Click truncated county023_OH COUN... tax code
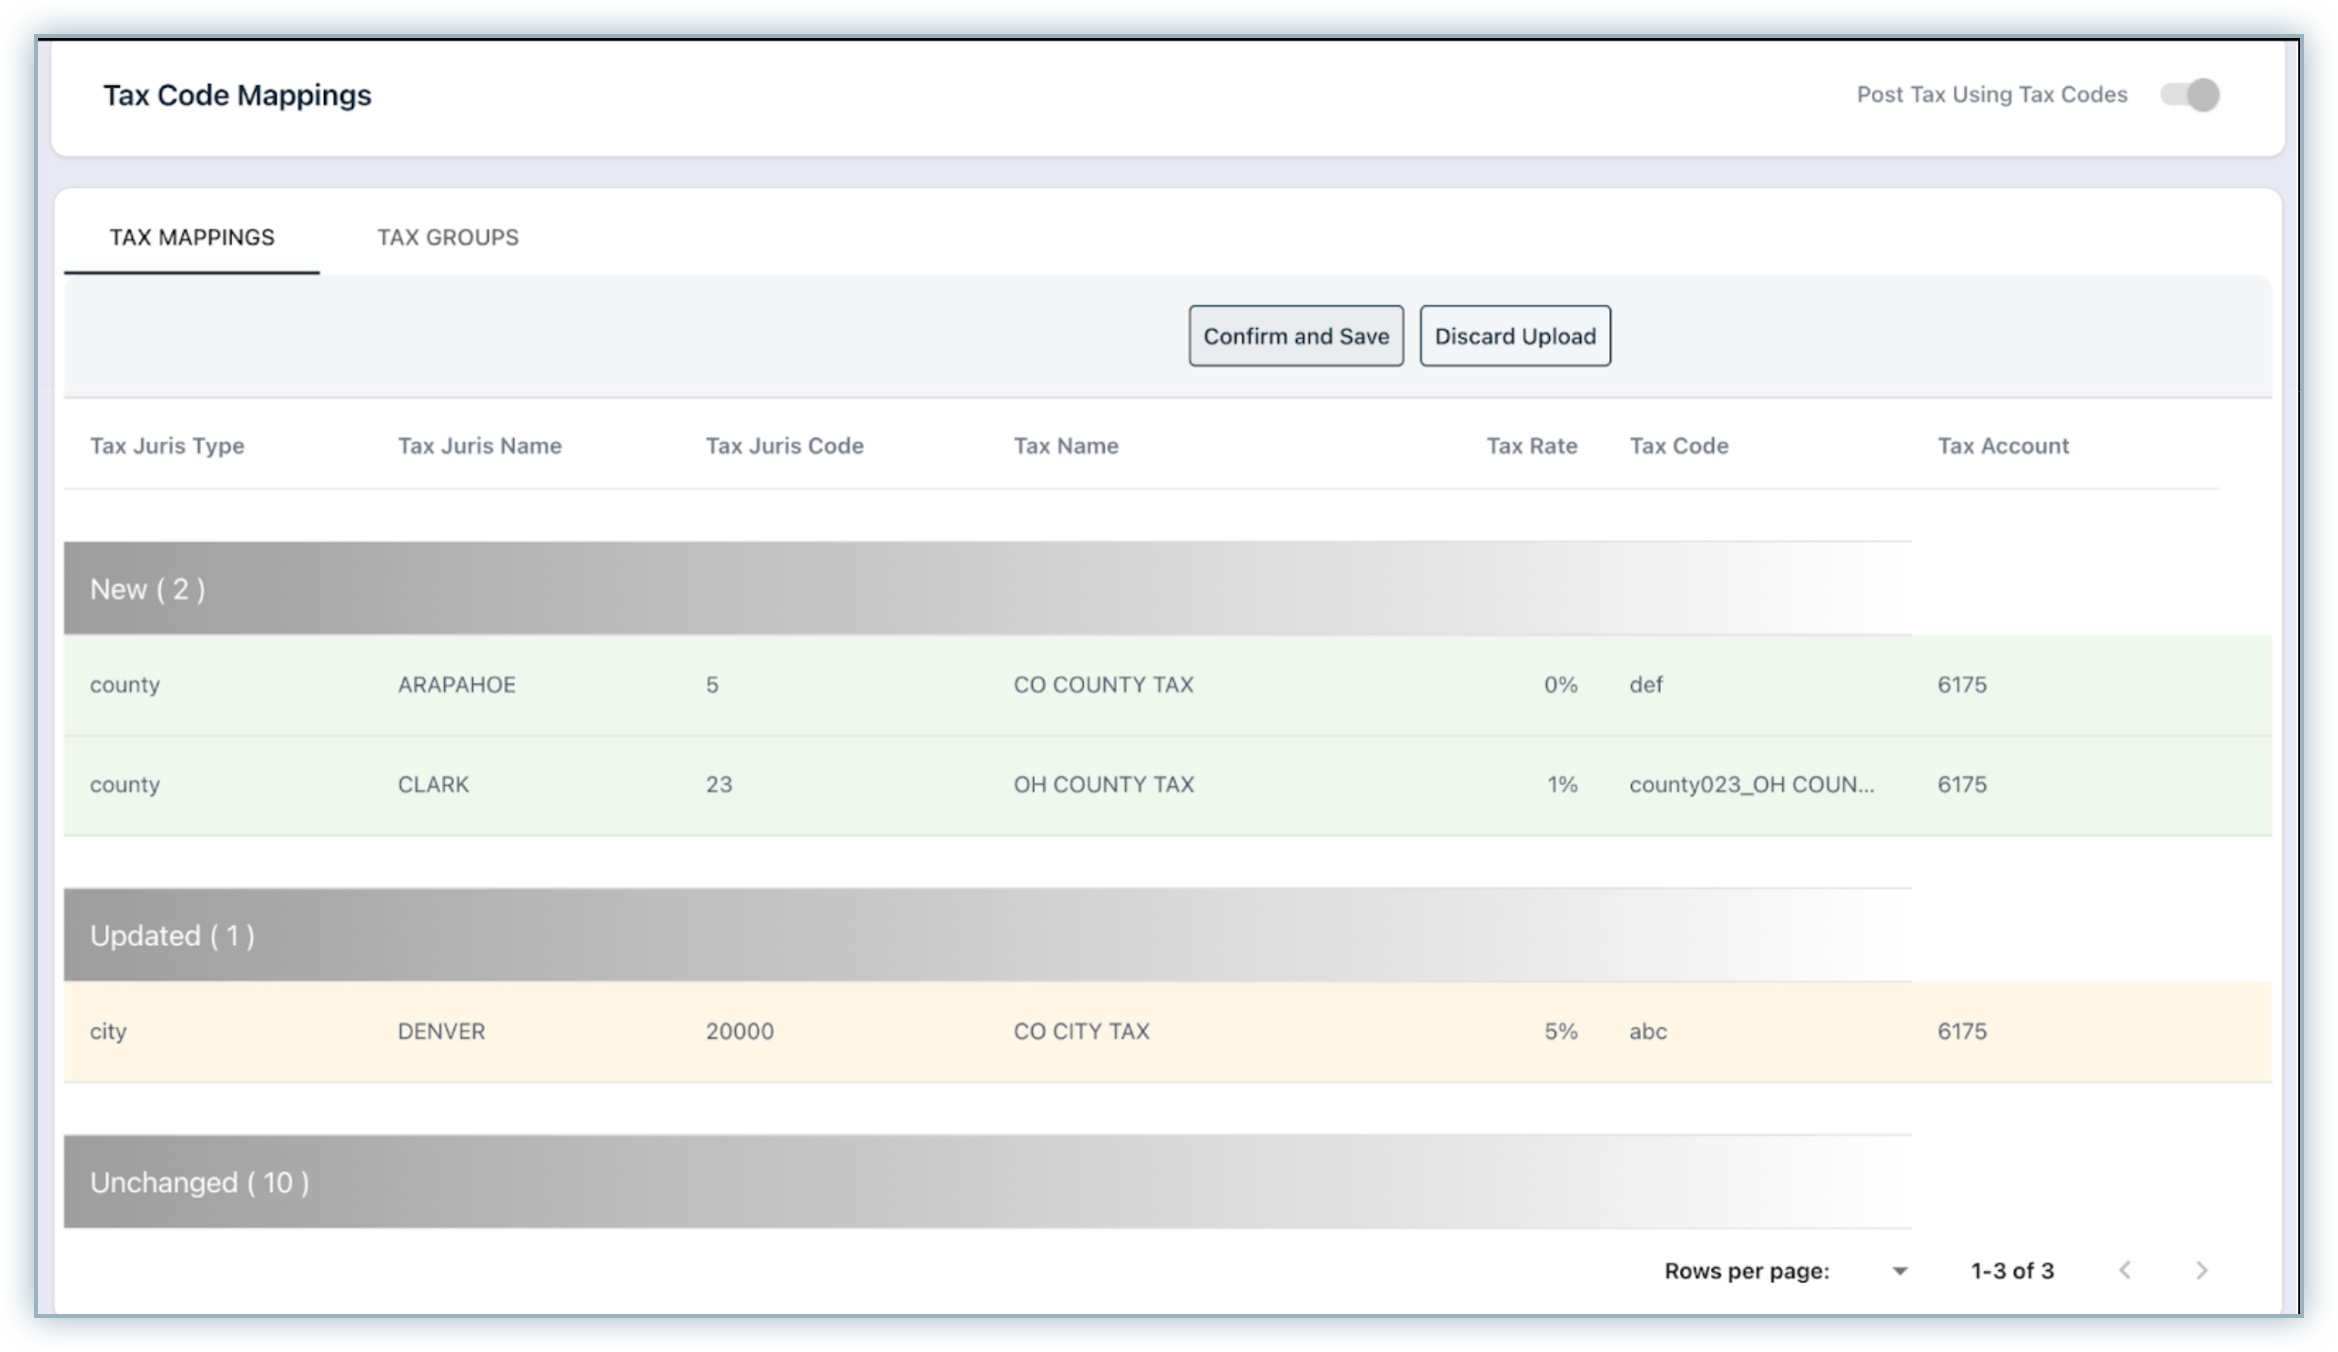The width and height of the screenshot is (2338, 1352). (x=1751, y=785)
